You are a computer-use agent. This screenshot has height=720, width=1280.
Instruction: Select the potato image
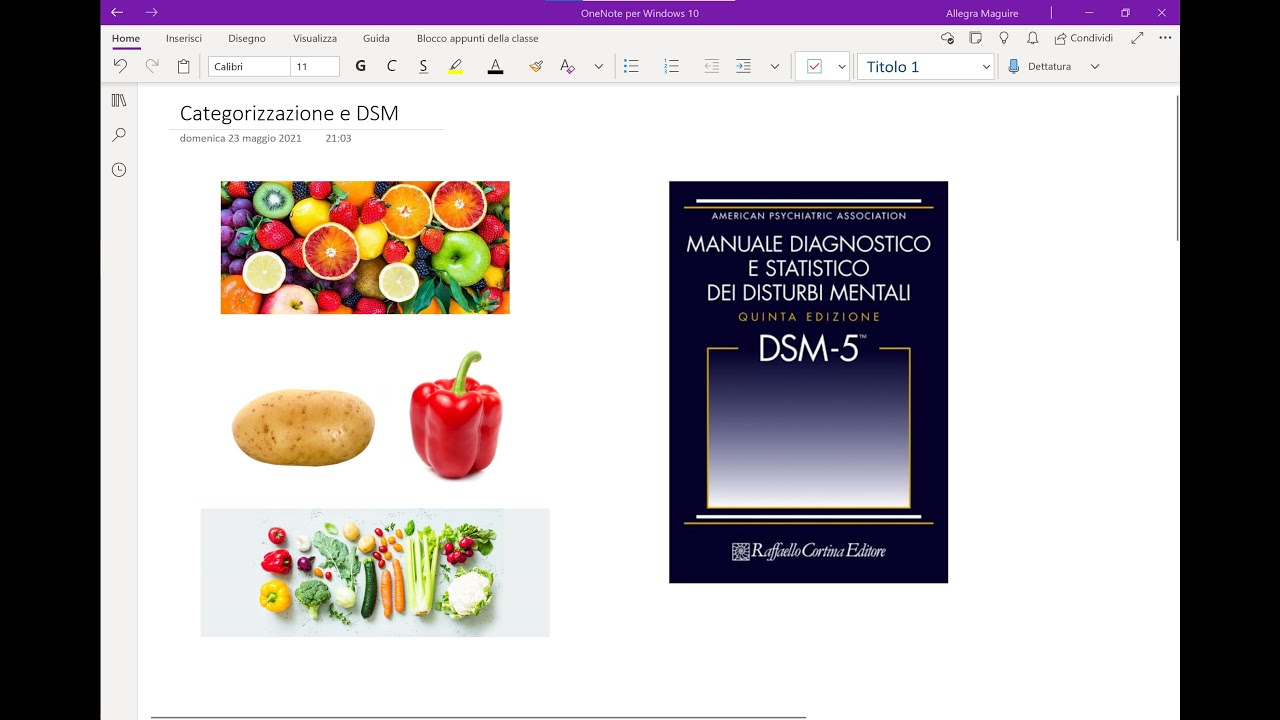303,427
